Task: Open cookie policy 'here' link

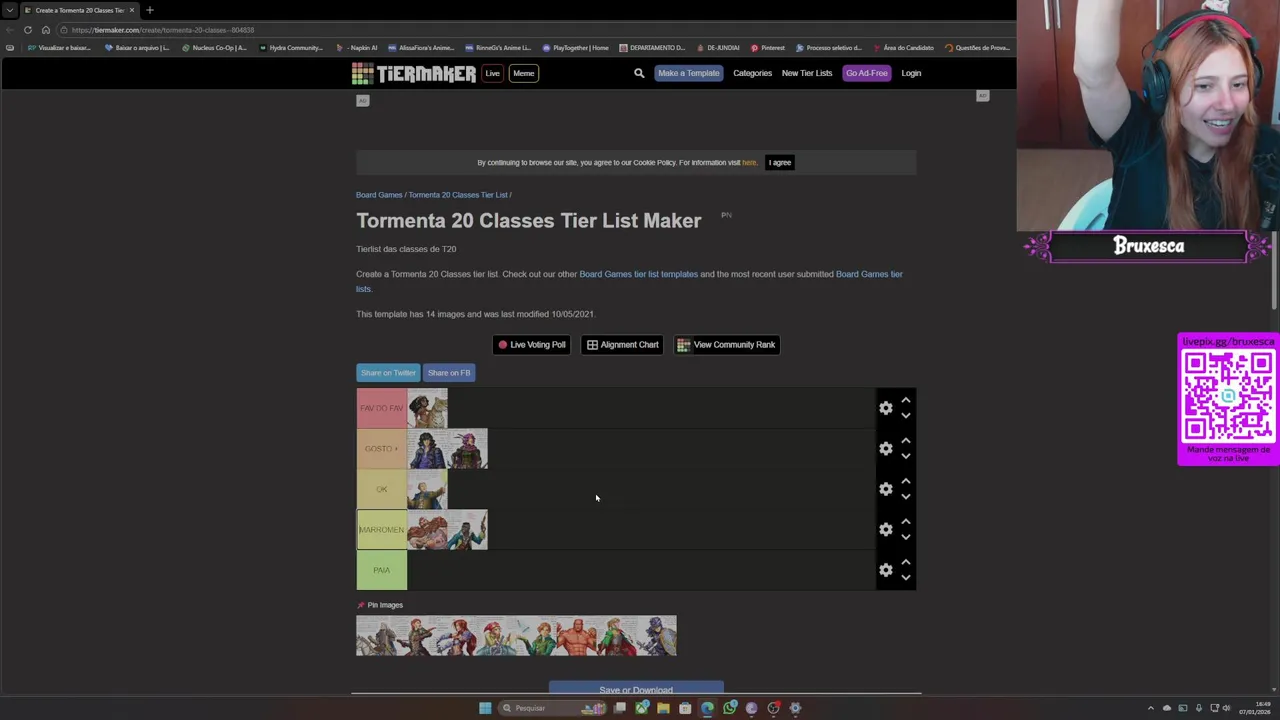Action: coord(749,162)
